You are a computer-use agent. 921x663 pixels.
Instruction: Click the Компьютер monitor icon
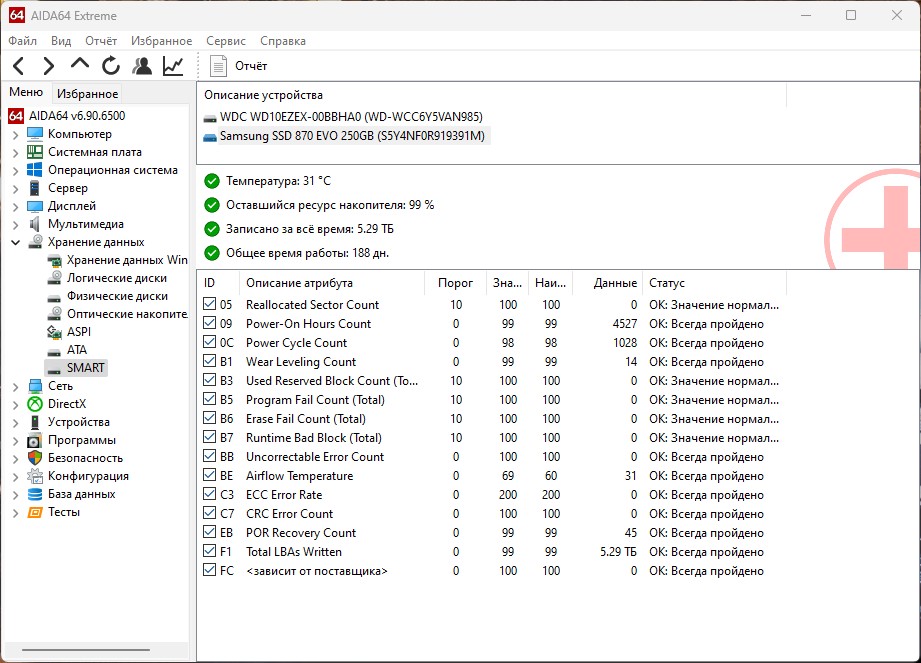(x=35, y=134)
